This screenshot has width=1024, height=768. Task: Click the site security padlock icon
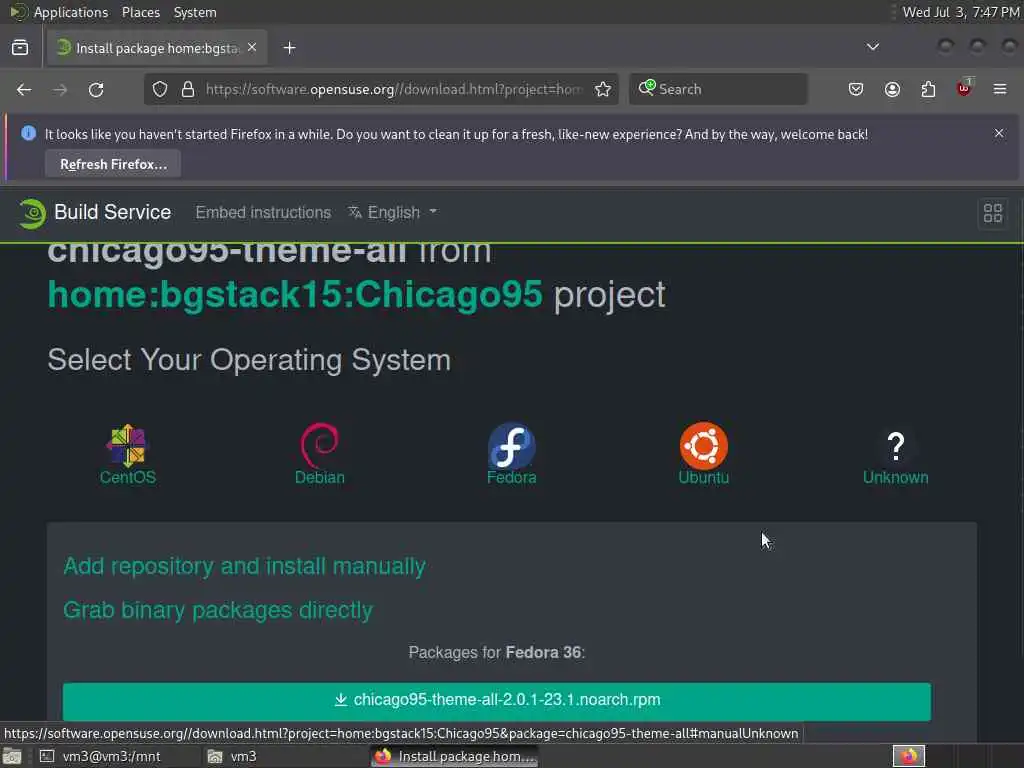[x=188, y=89]
